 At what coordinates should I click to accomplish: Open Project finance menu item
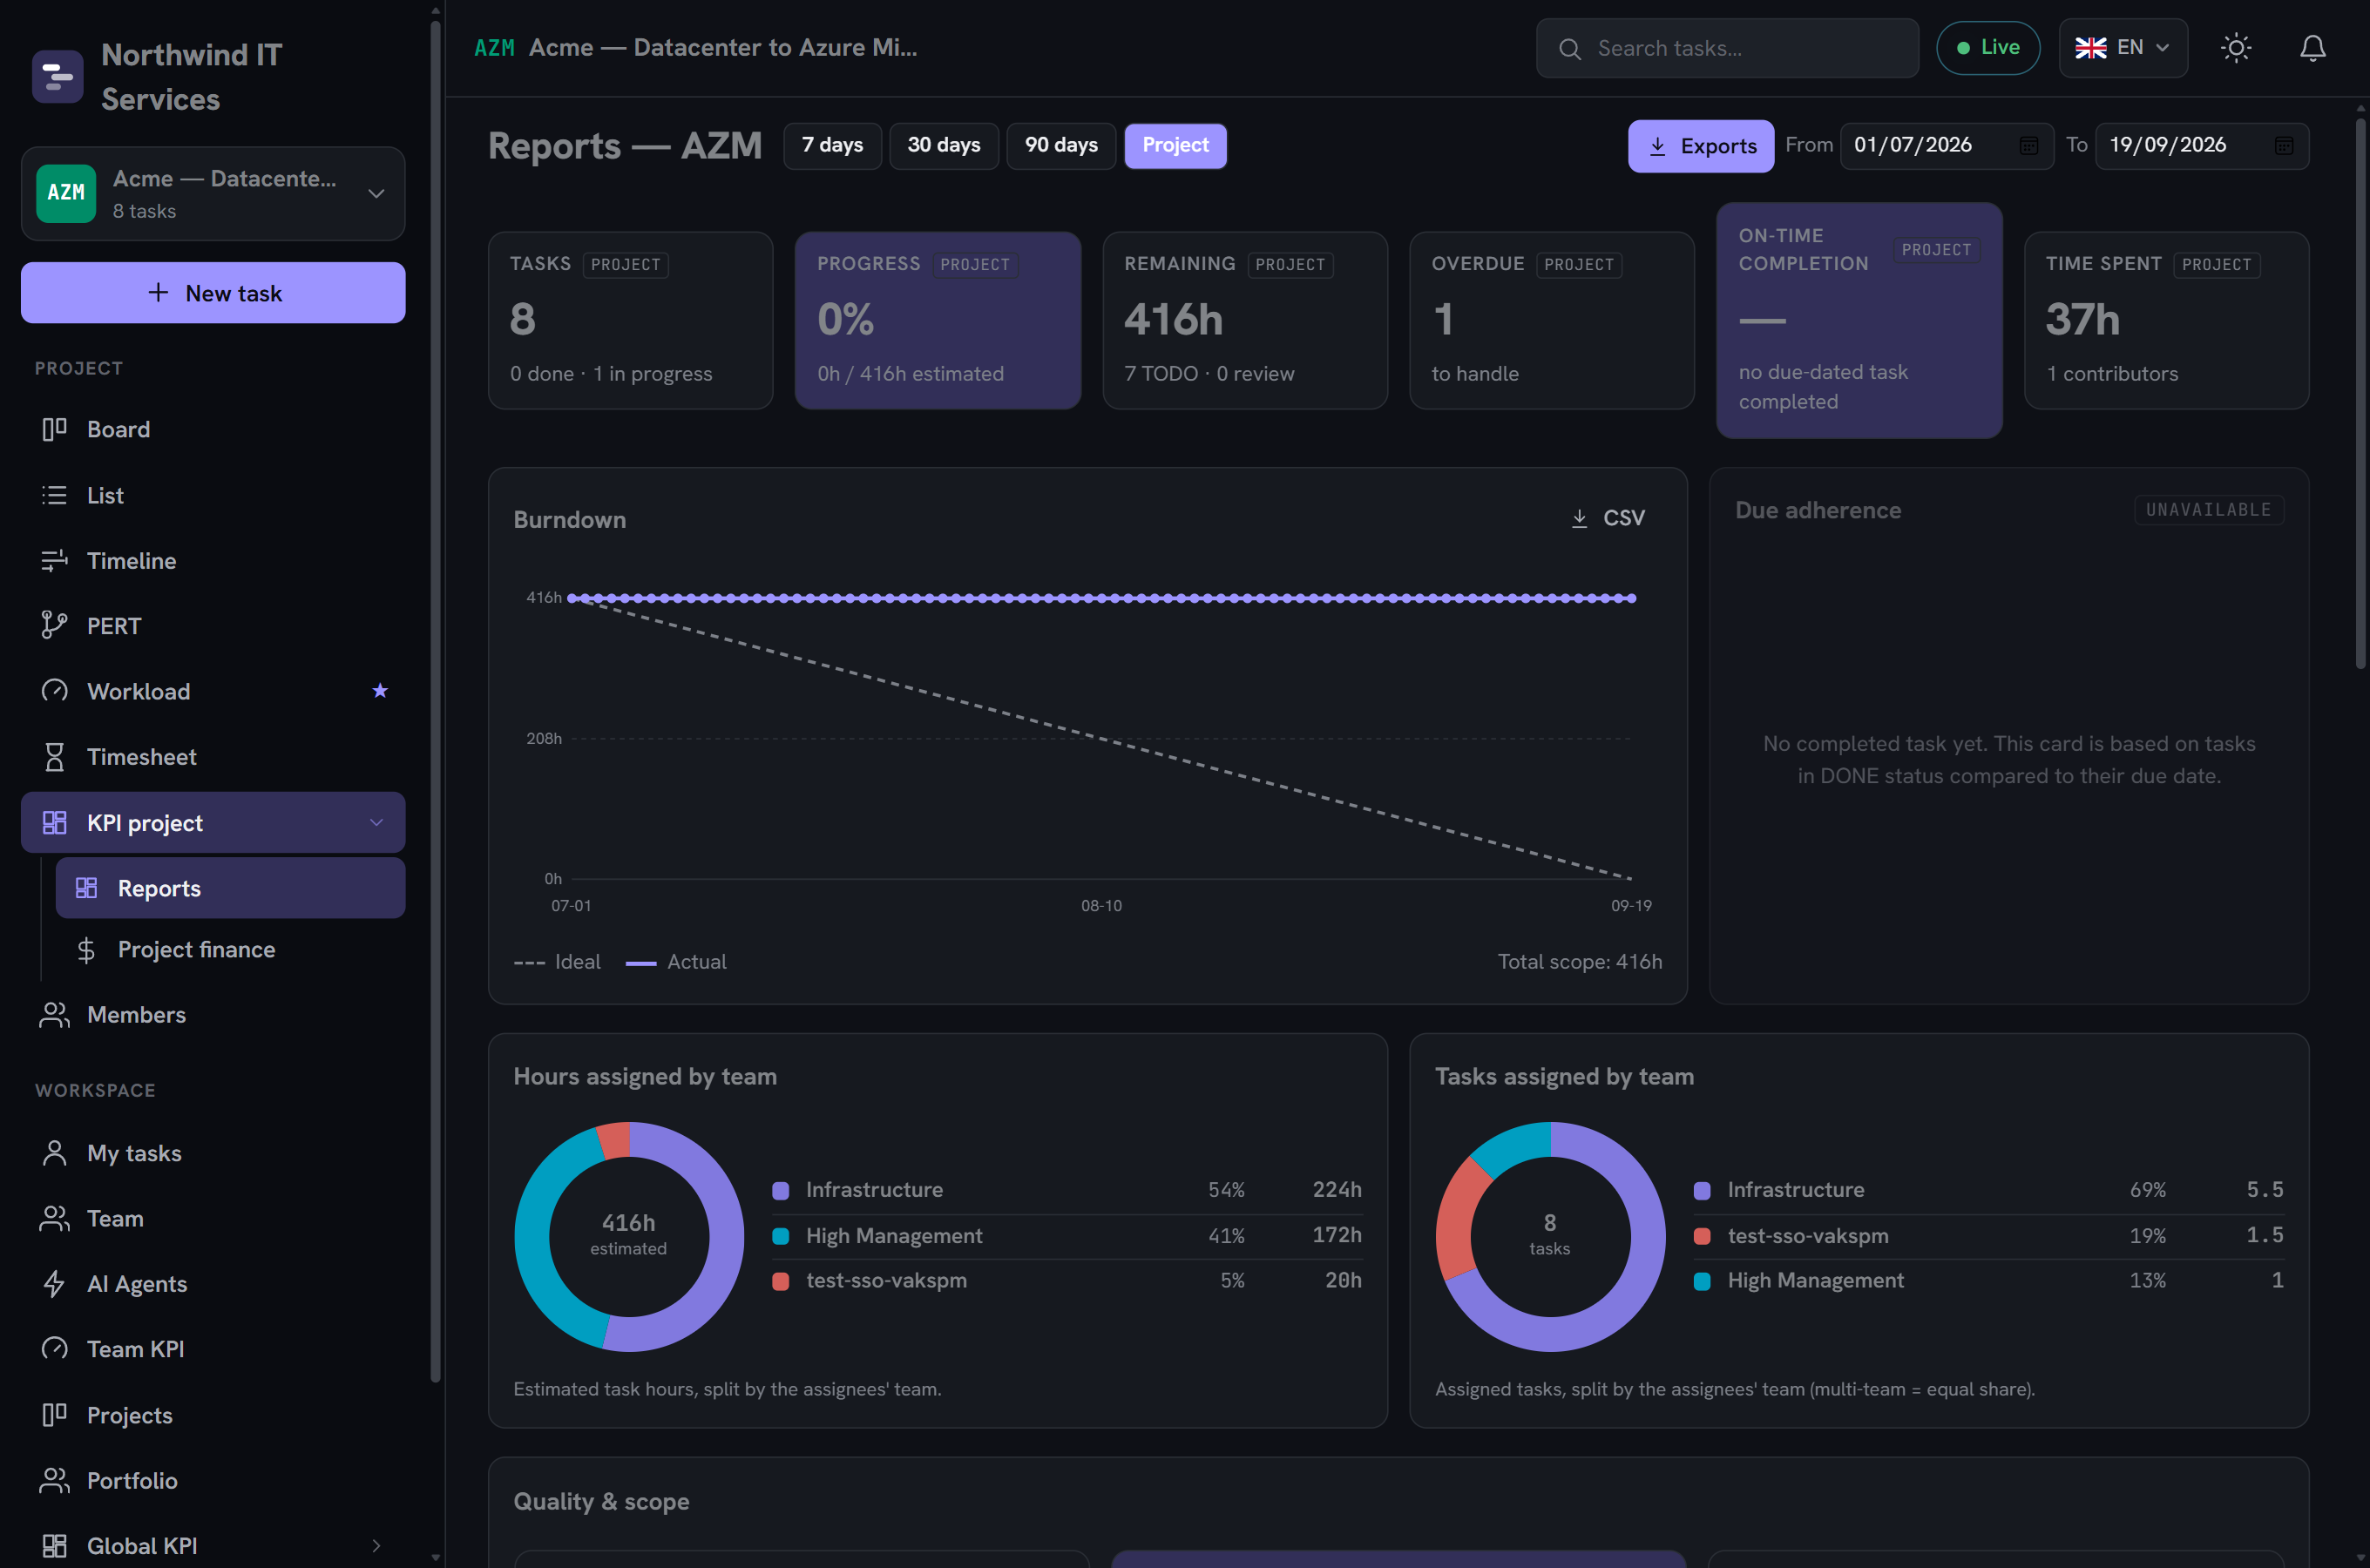230,950
